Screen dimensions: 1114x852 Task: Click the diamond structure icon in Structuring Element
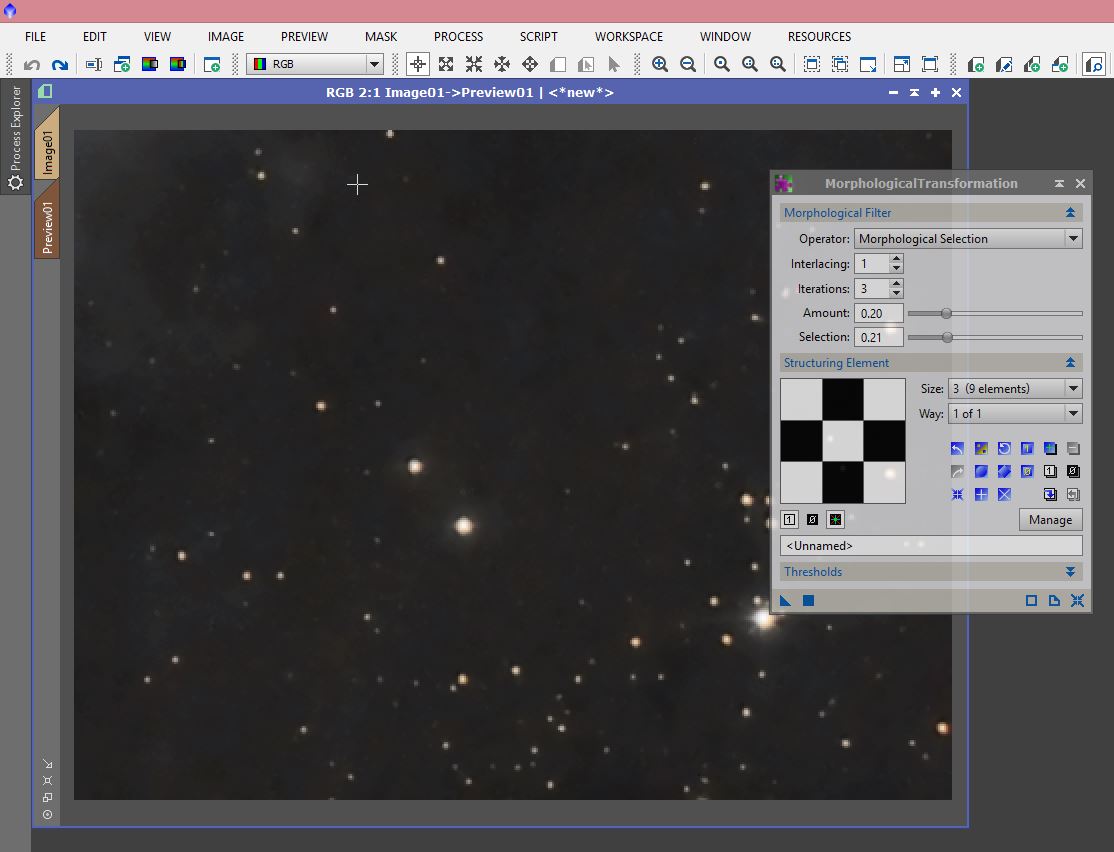tap(1004, 471)
